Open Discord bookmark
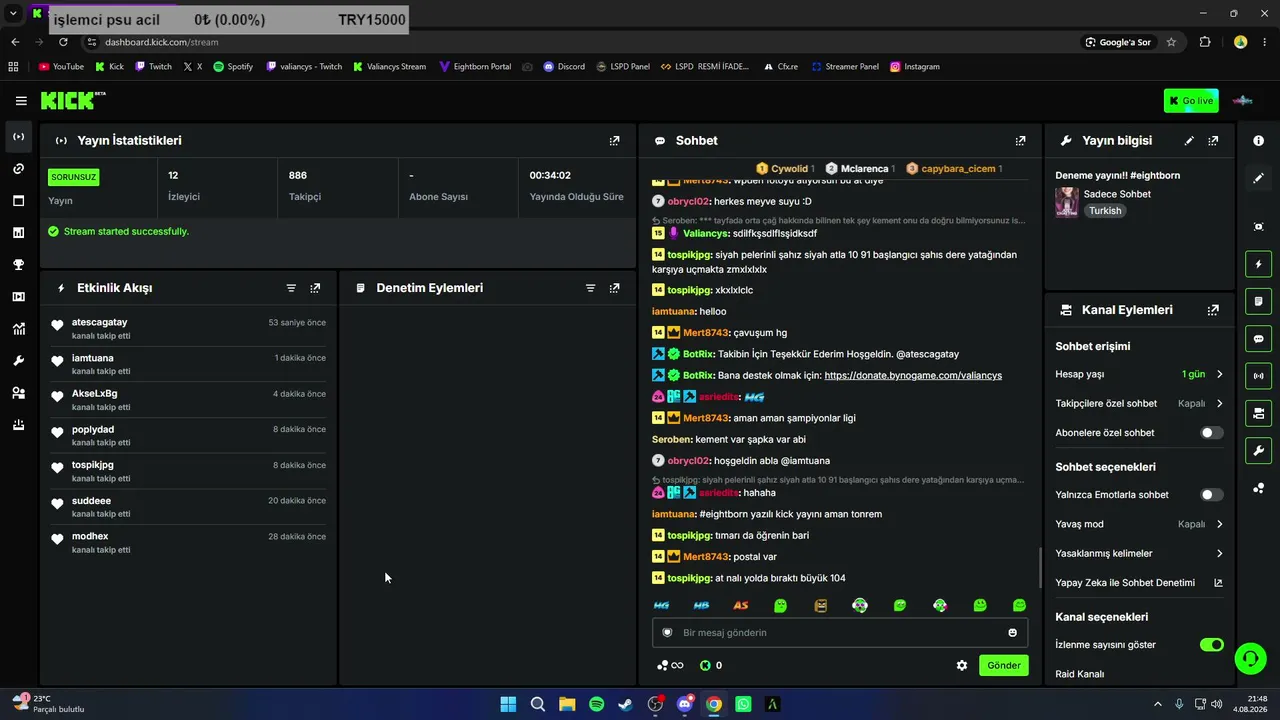The width and height of the screenshot is (1280, 720). click(564, 67)
